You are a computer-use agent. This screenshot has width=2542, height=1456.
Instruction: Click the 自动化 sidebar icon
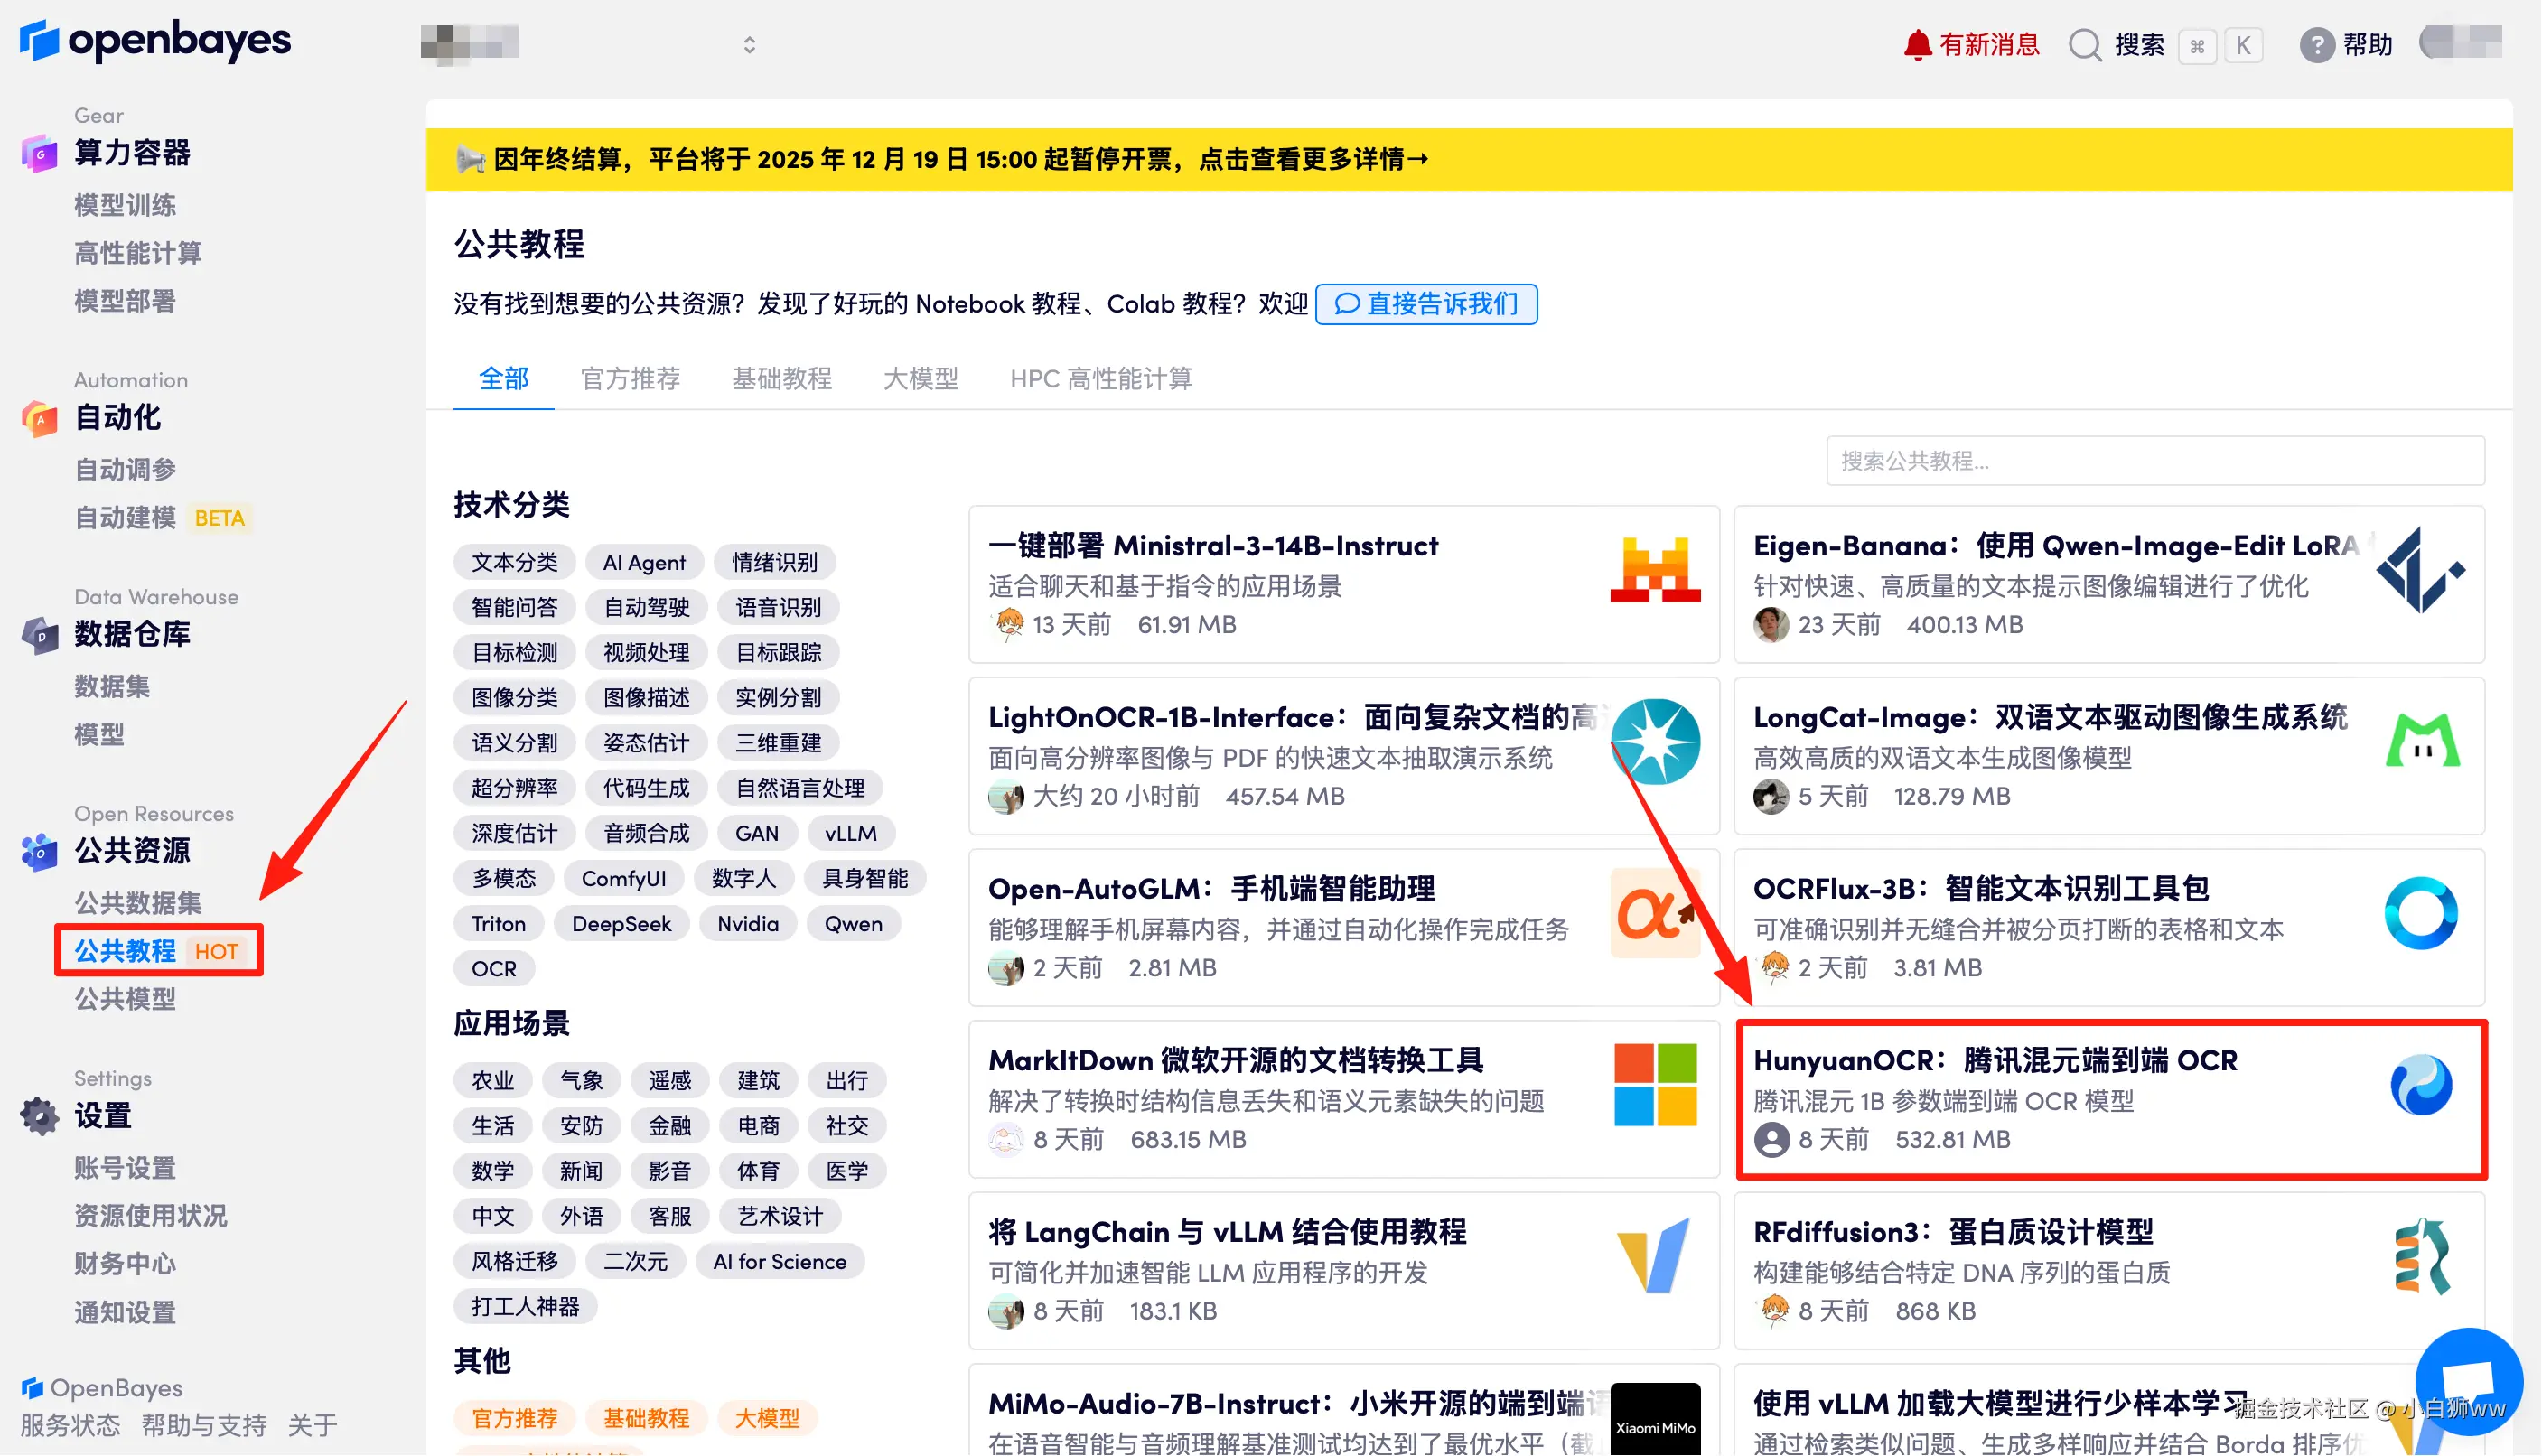(39, 419)
